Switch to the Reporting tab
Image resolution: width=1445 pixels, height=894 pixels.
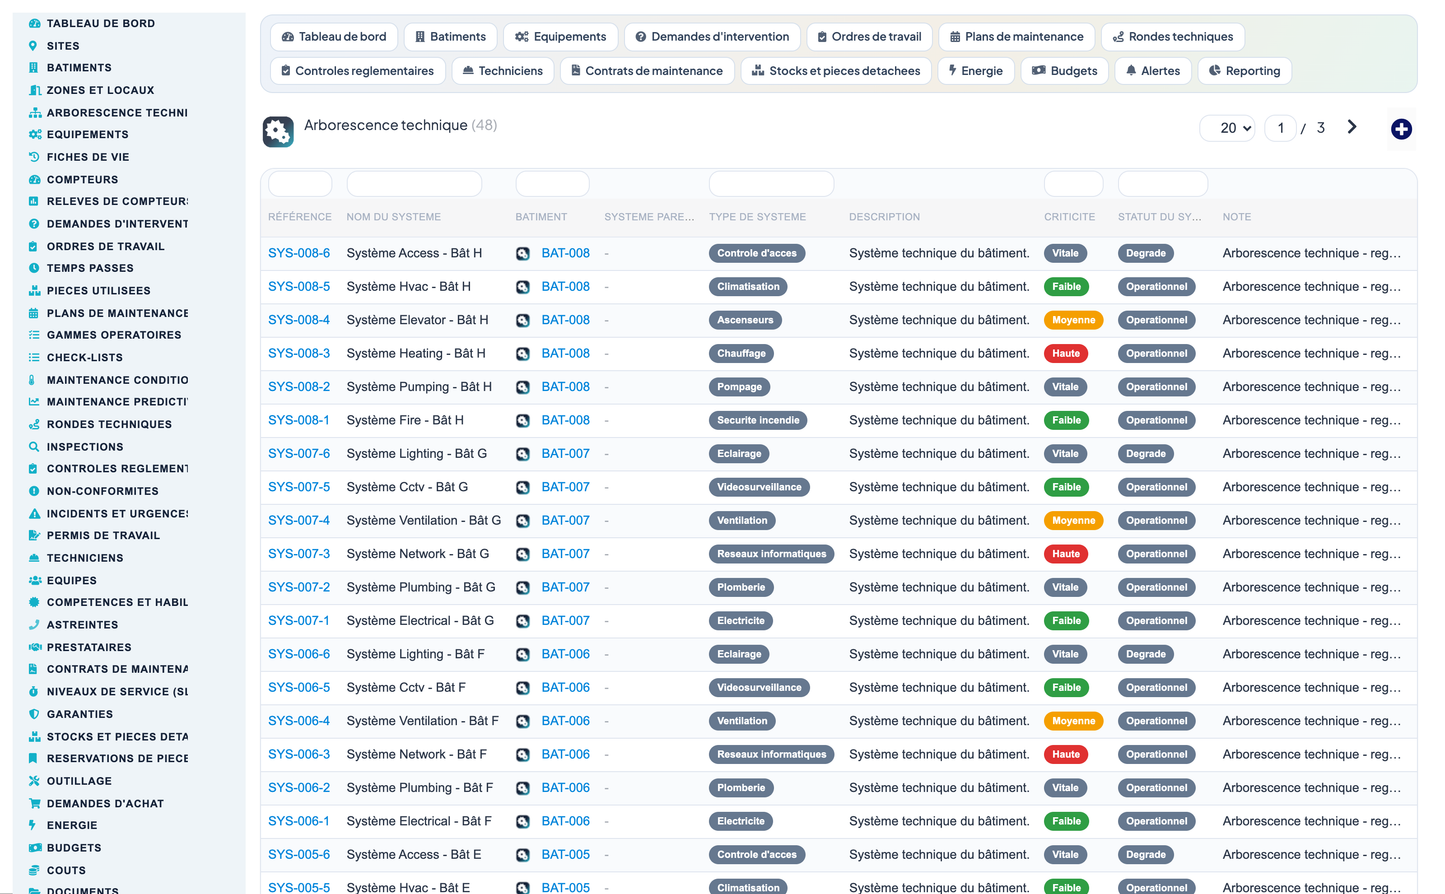pyautogui.click(x=1244, y=71)
